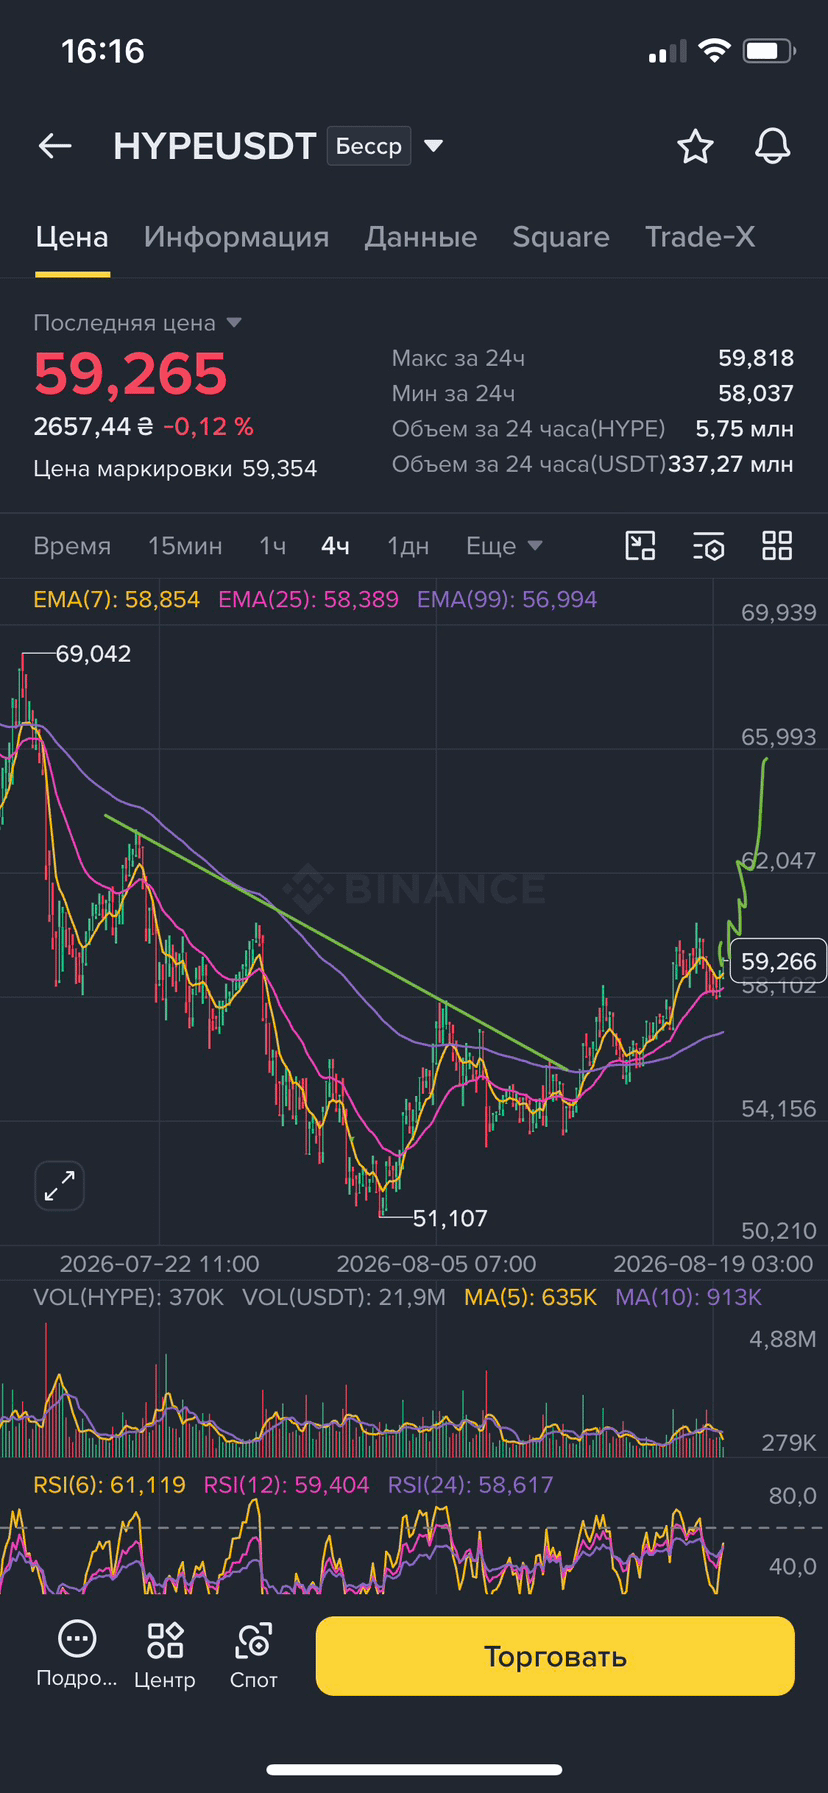Tap the EMA(7): 58,854 indicator label
This screenshot has width=828, height=1793.
[116, 600]
